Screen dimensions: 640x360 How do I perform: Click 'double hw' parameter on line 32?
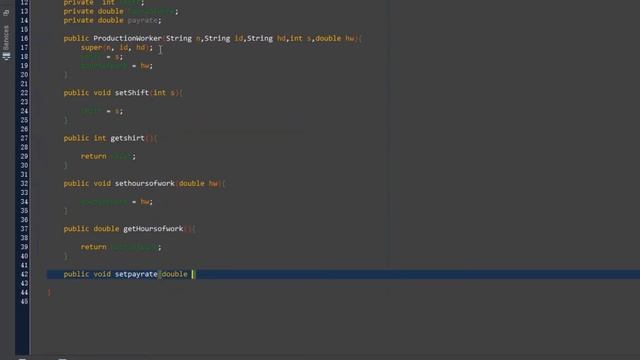click(x=198, y=184)
